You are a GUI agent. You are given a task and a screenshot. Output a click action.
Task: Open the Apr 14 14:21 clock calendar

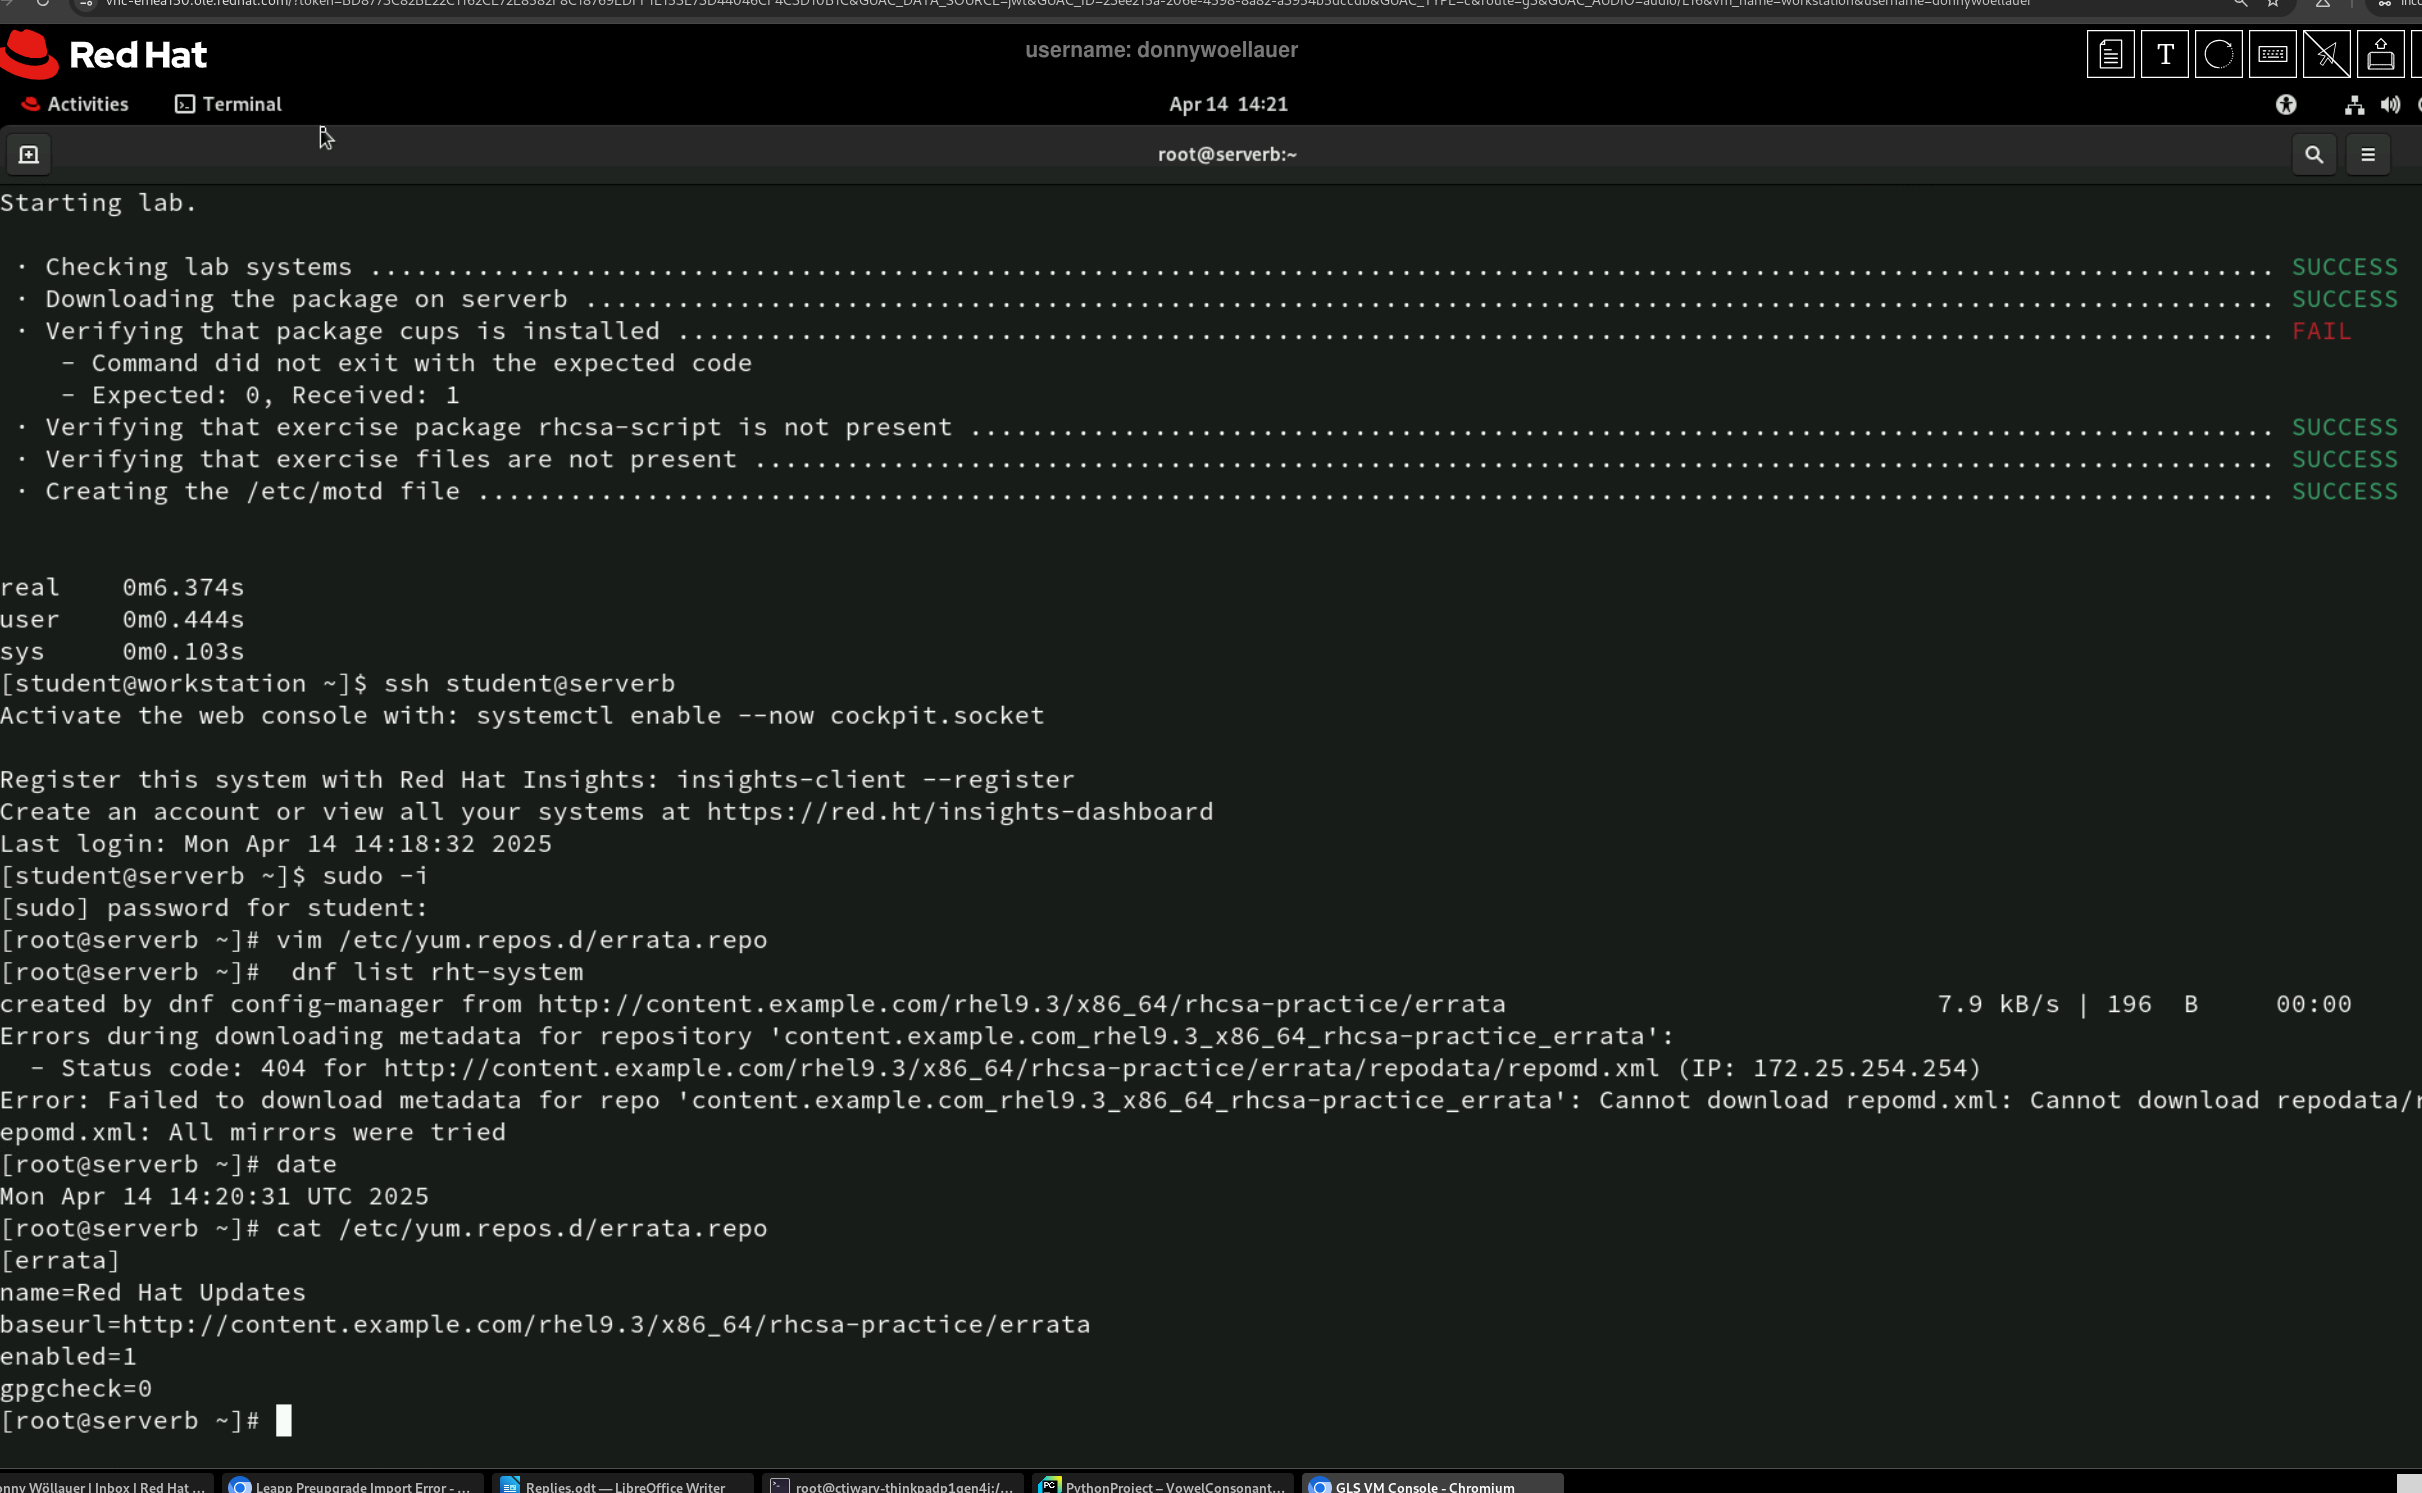pyautogui.click(x=1228, y=104)
